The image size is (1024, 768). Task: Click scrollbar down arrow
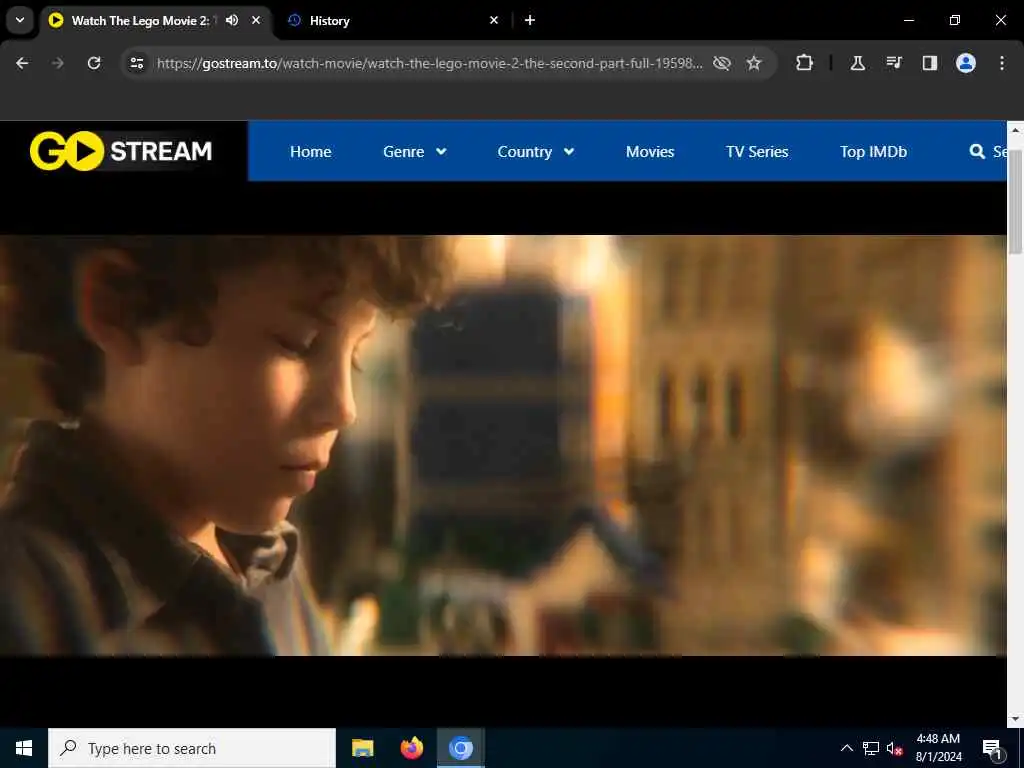(x=1015, y=719)
